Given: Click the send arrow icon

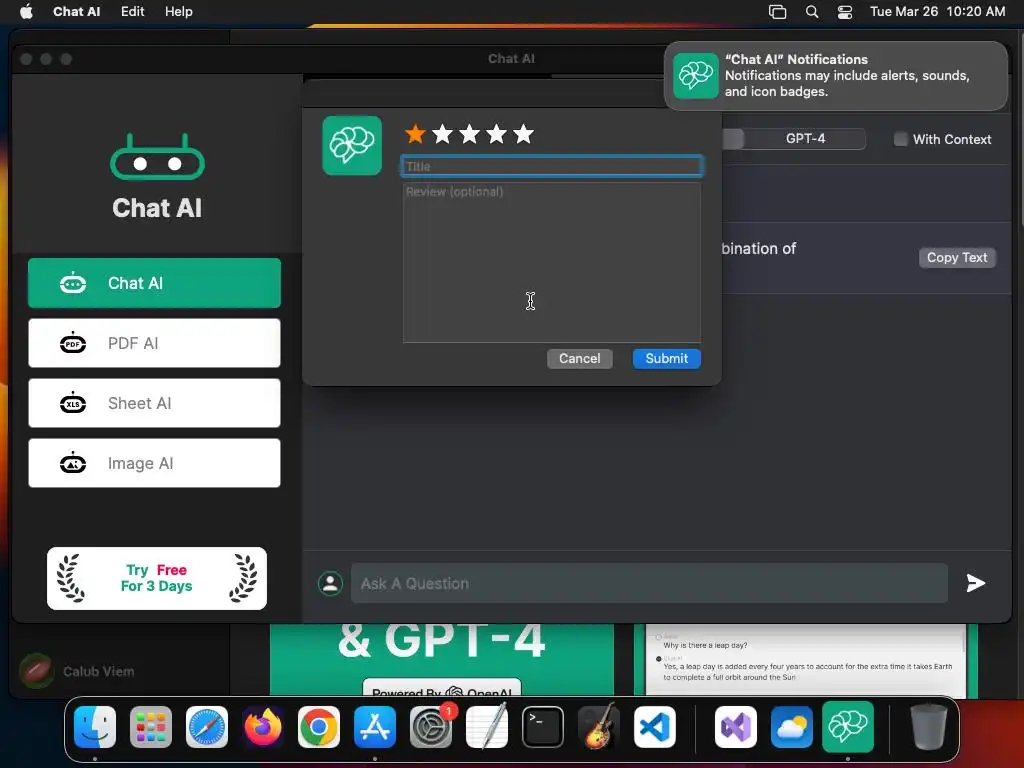Looking at the screenshot, I should 976,583.
